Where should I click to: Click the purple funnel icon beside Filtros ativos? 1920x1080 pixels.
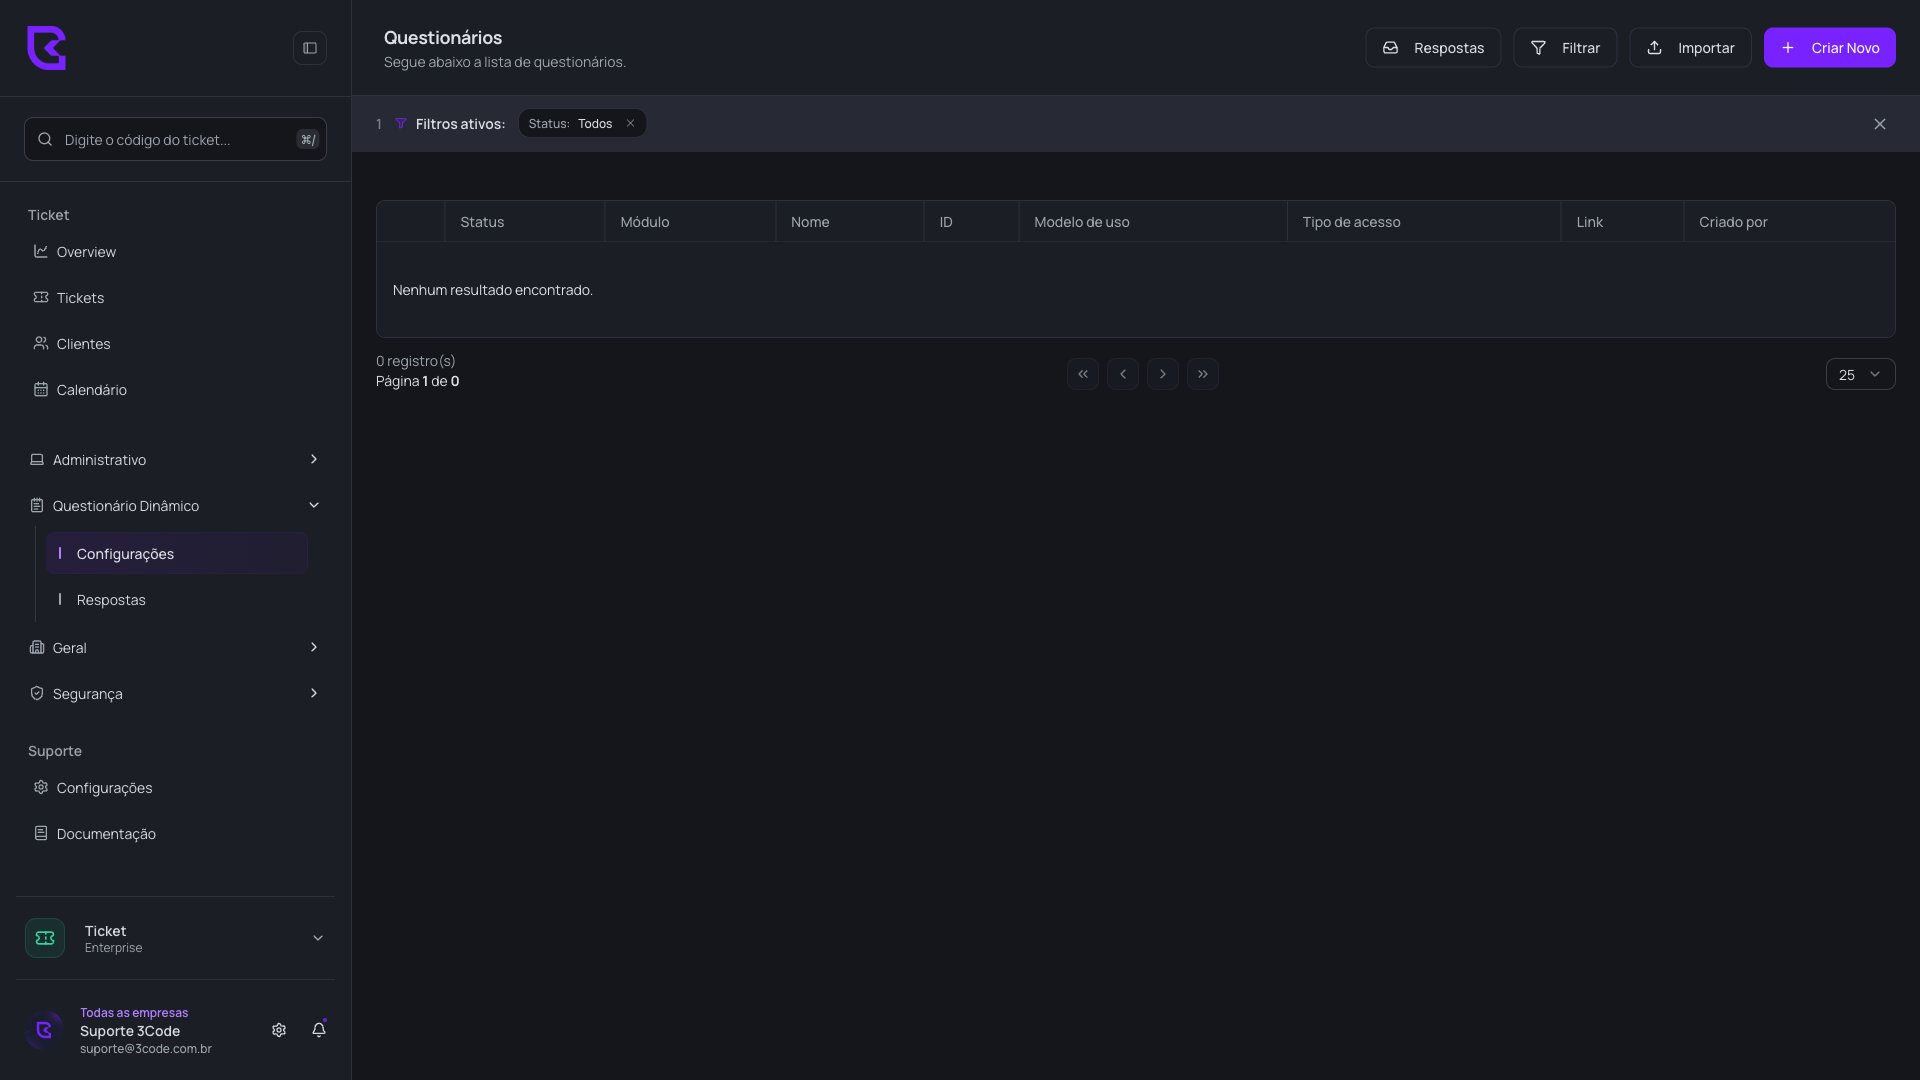click(x=401, y=124)
